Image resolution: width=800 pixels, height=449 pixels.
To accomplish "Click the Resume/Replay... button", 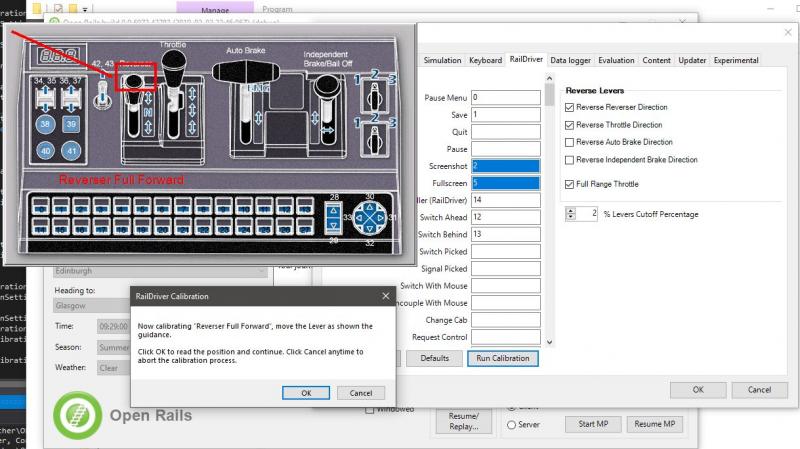I will coord(464,421).
